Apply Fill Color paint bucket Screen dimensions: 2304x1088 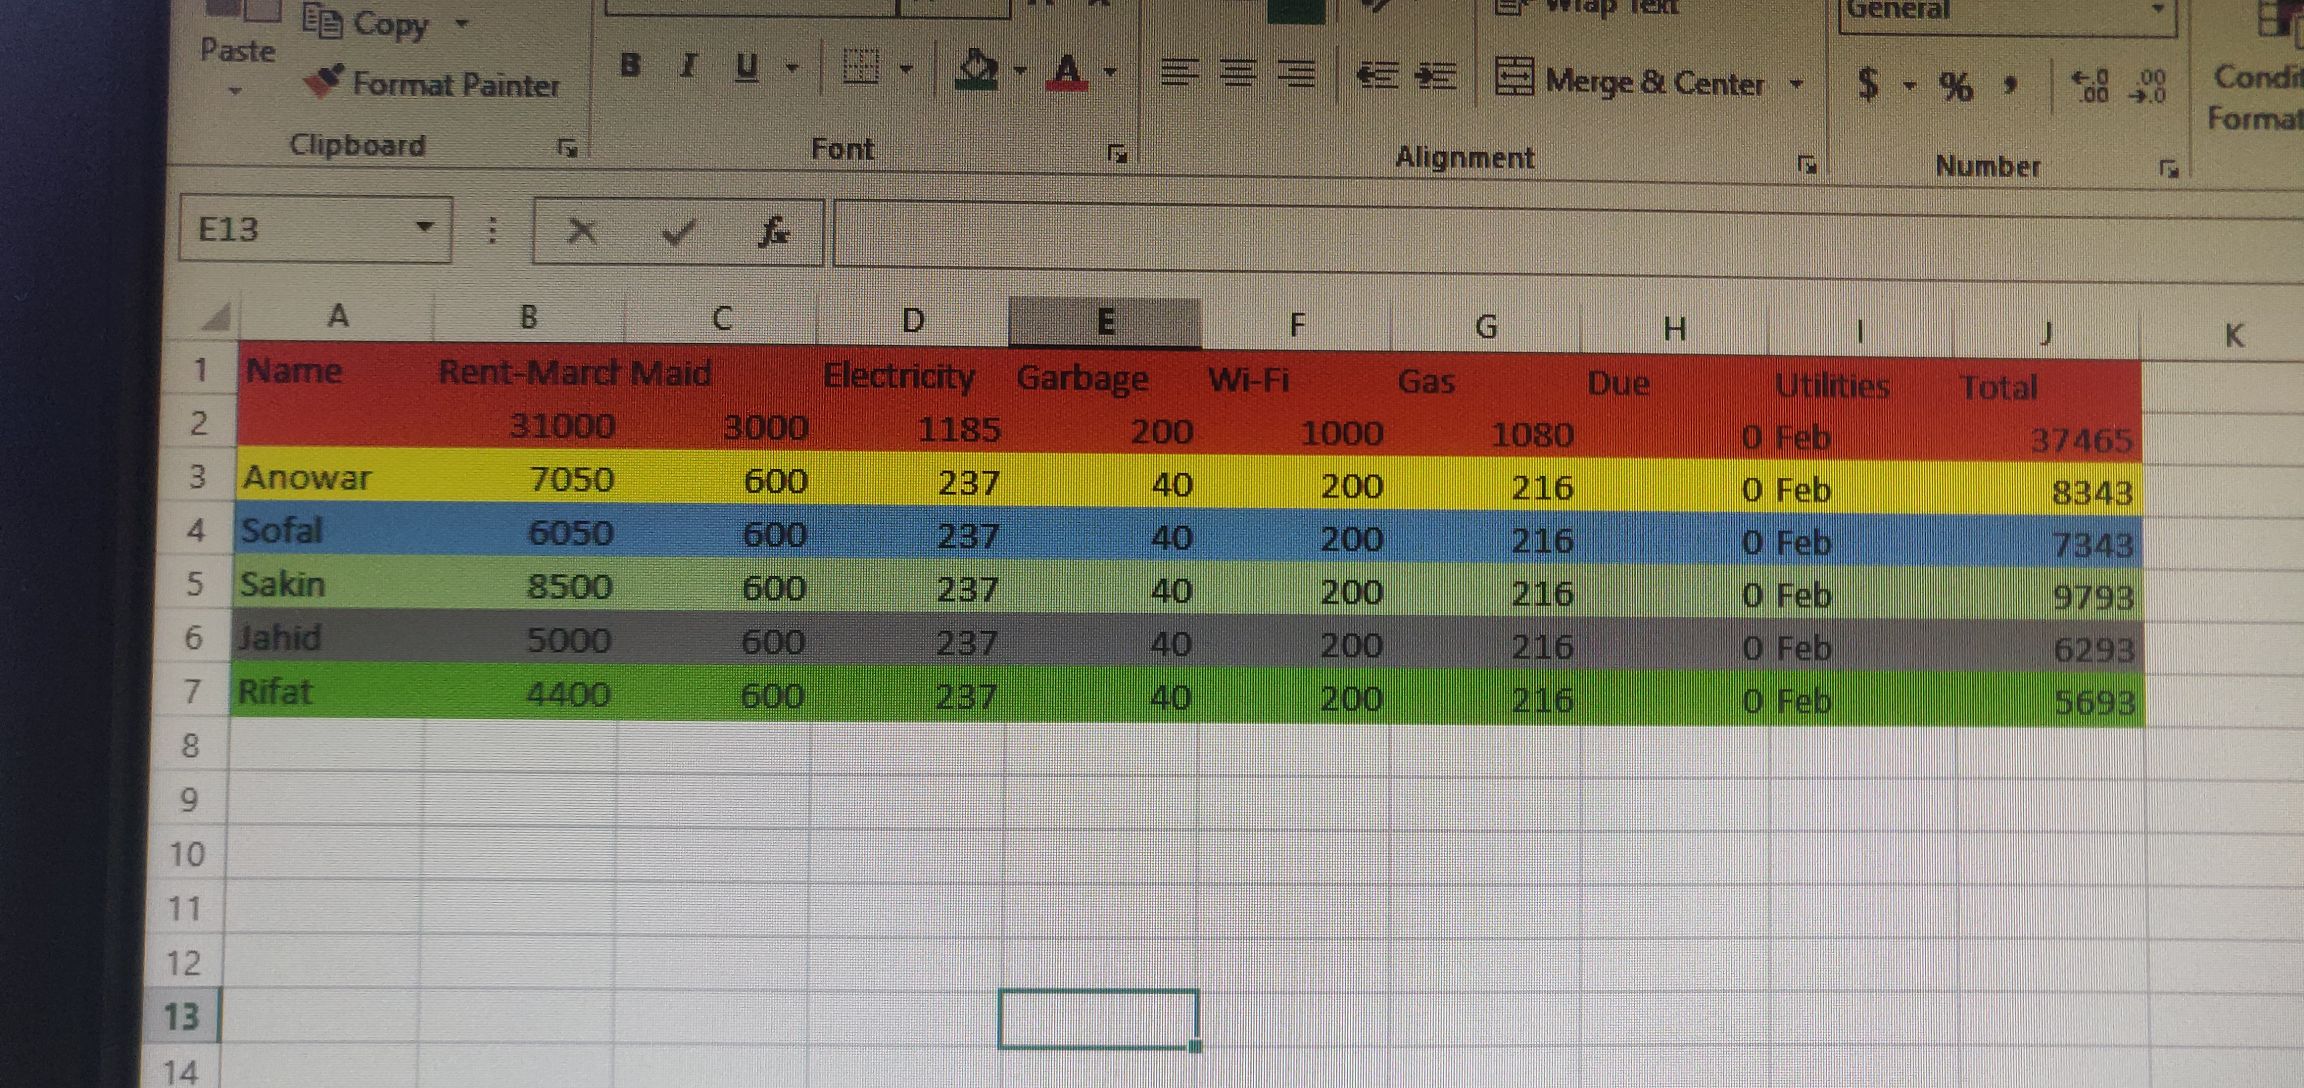pyautogui.click(x=976, y=71)
